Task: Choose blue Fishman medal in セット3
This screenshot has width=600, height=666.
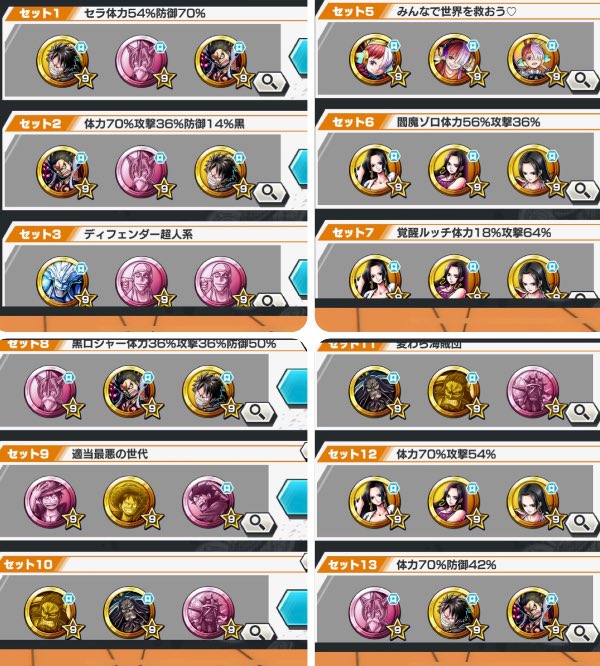Action: coord(62,282)
